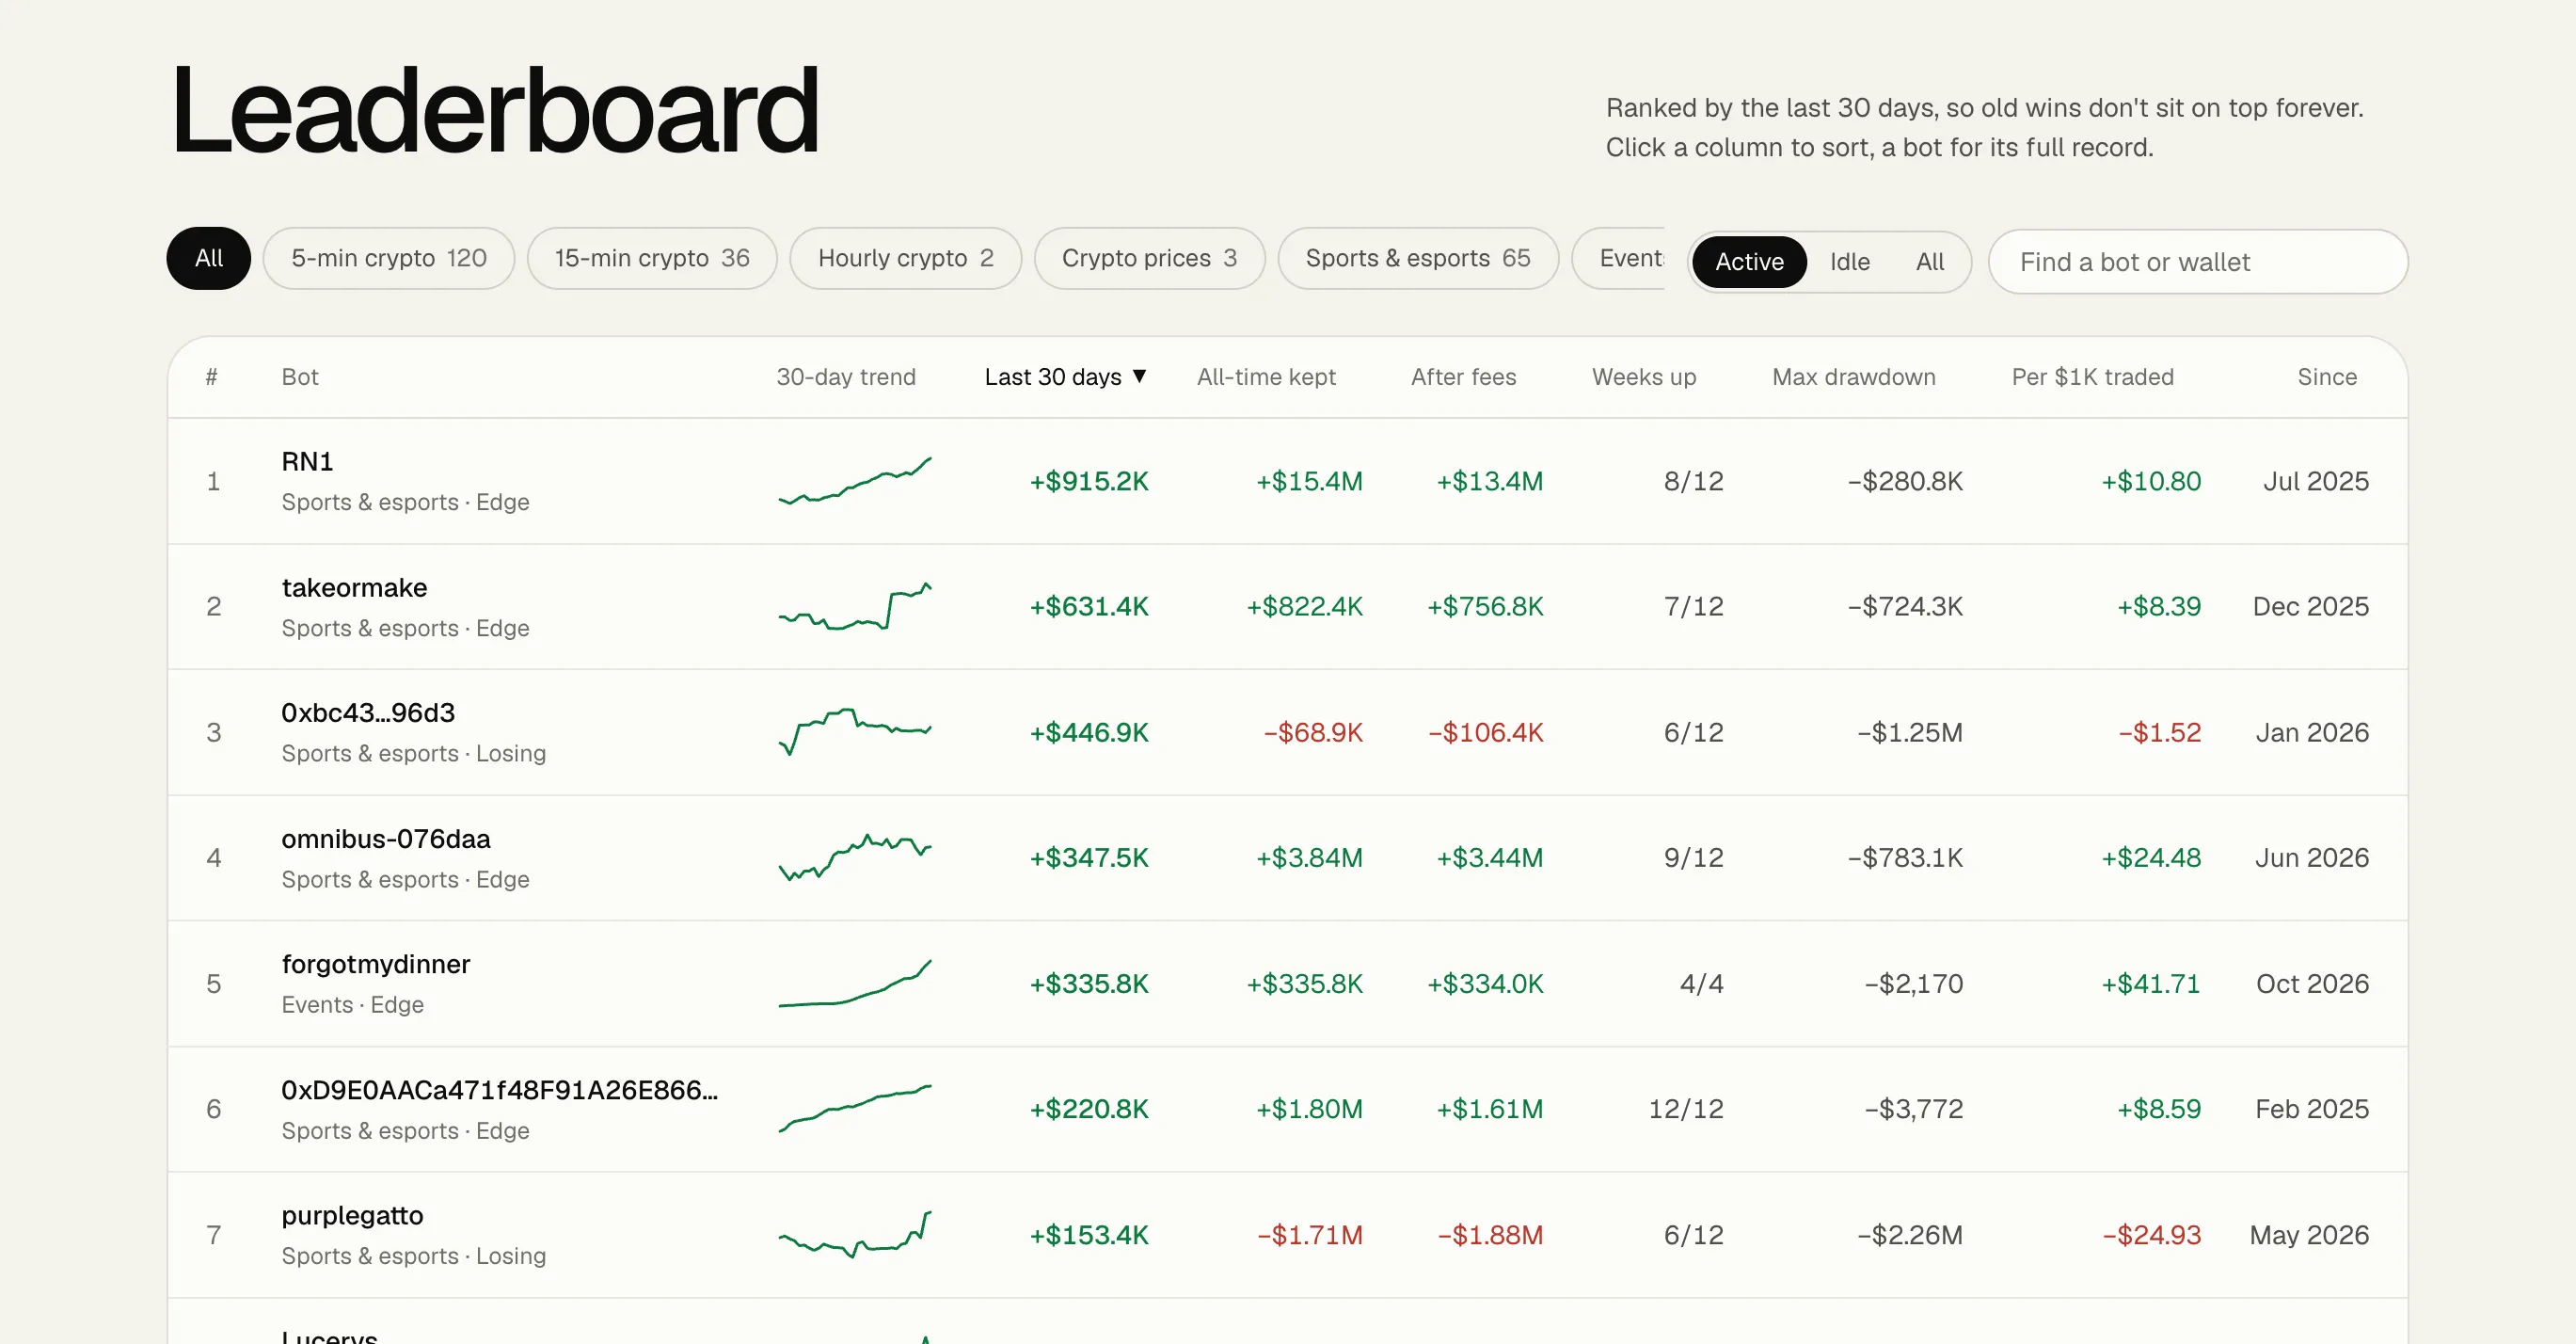Image resolution: width=2576 pixels, height=1344 pixels.
Task: Filter by Crypto prices category
Action: pos(1149,258)
